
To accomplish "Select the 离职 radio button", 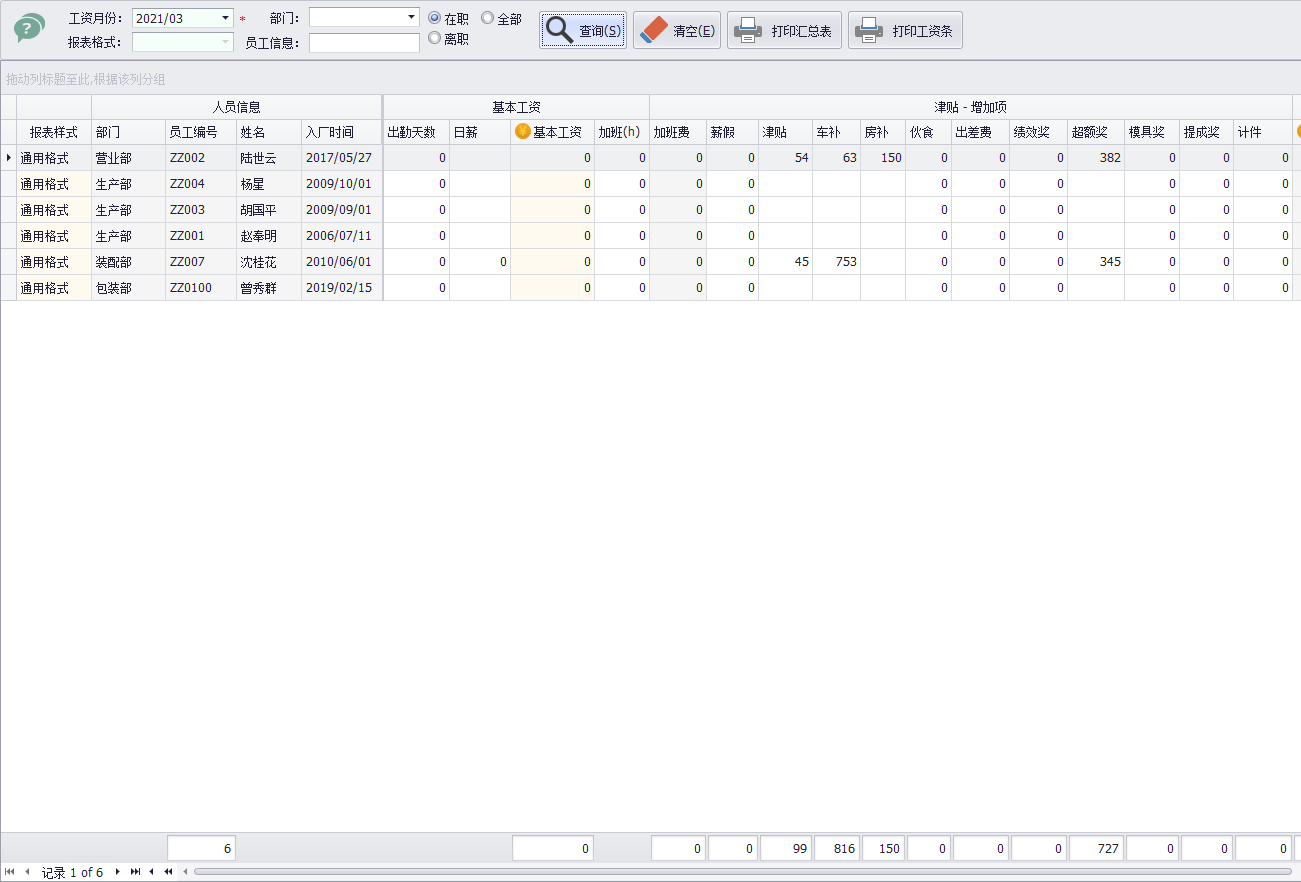I will point(434,38).
